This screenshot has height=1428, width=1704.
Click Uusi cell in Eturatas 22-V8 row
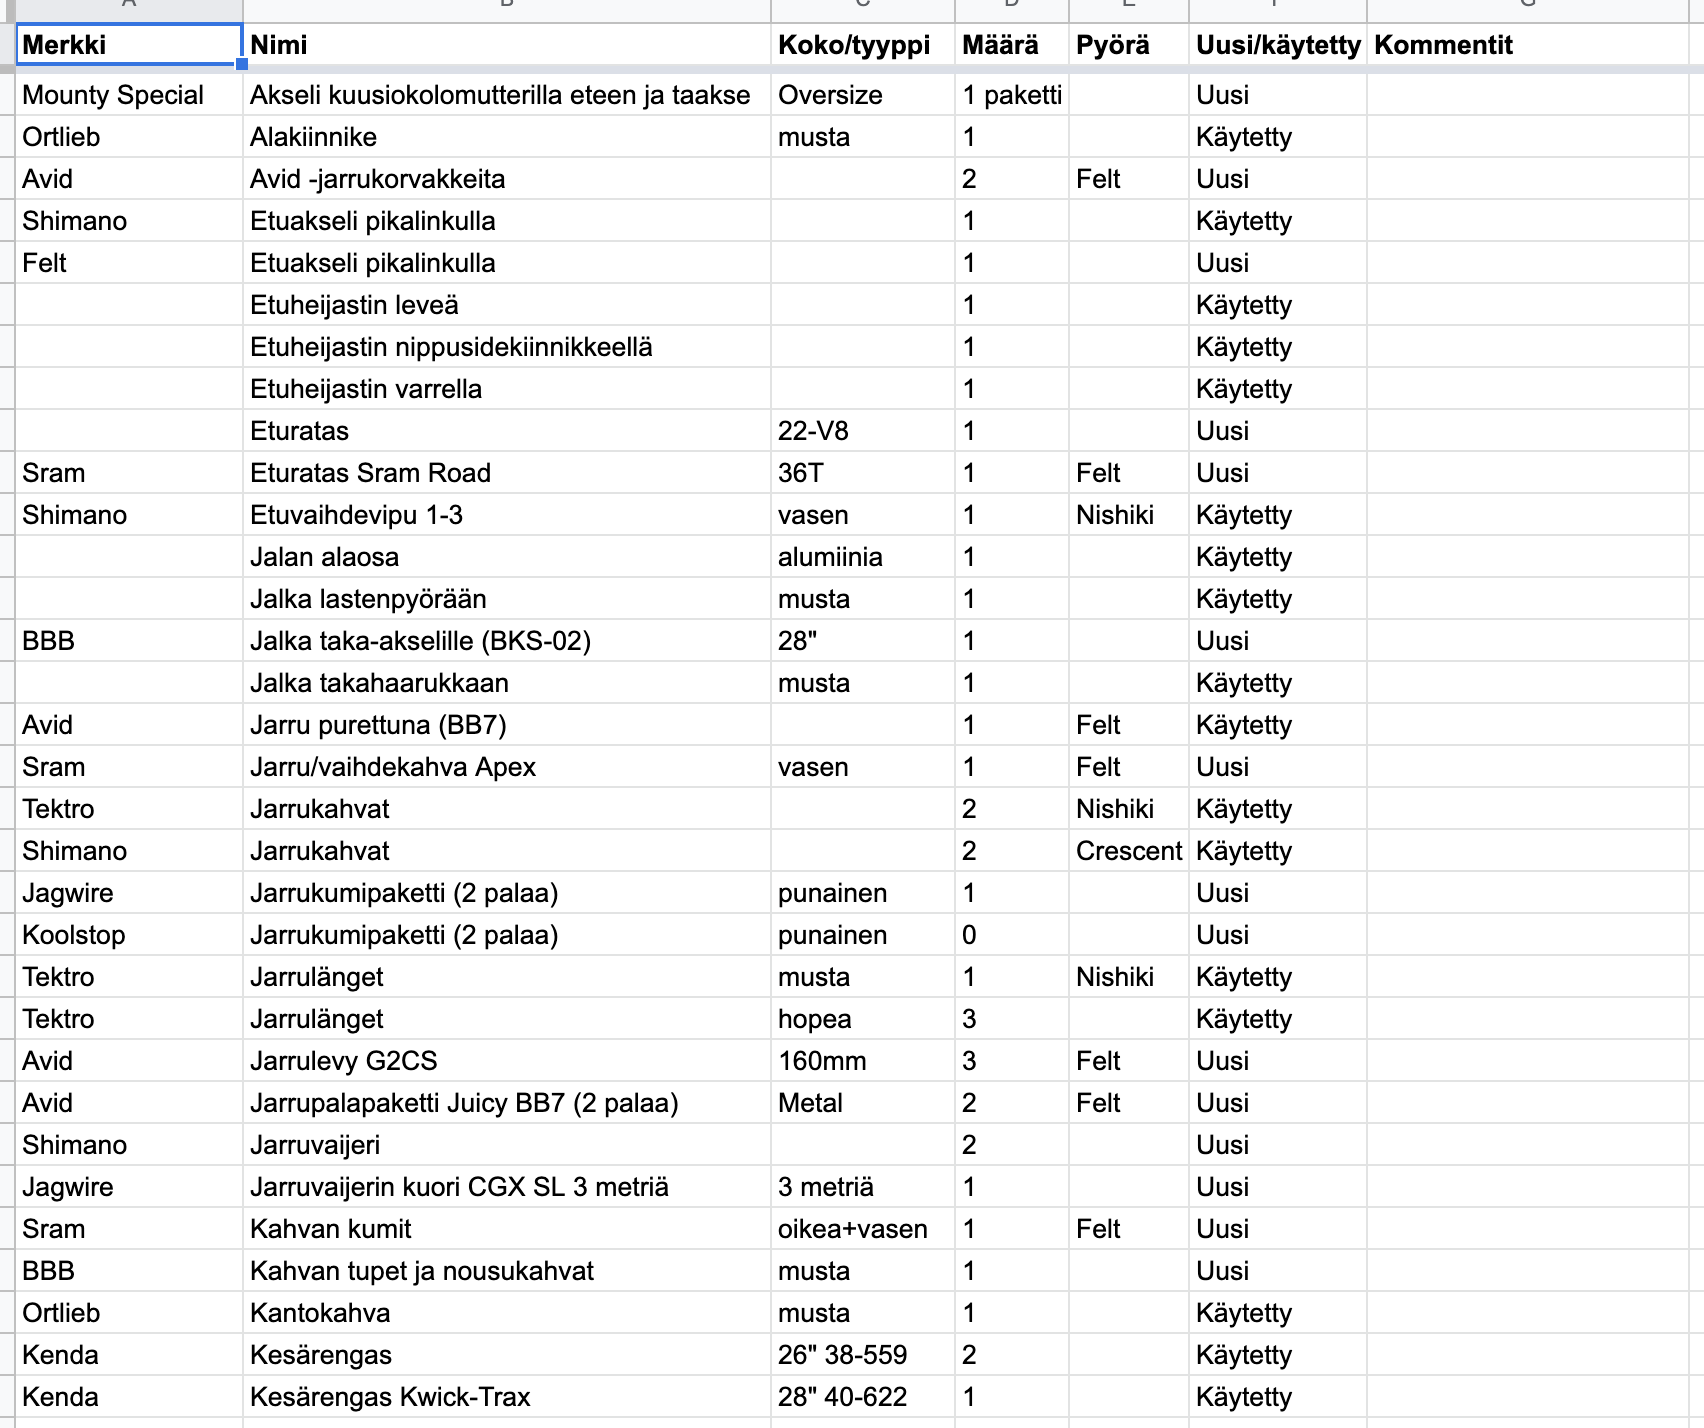click(x=1278, y=431)
